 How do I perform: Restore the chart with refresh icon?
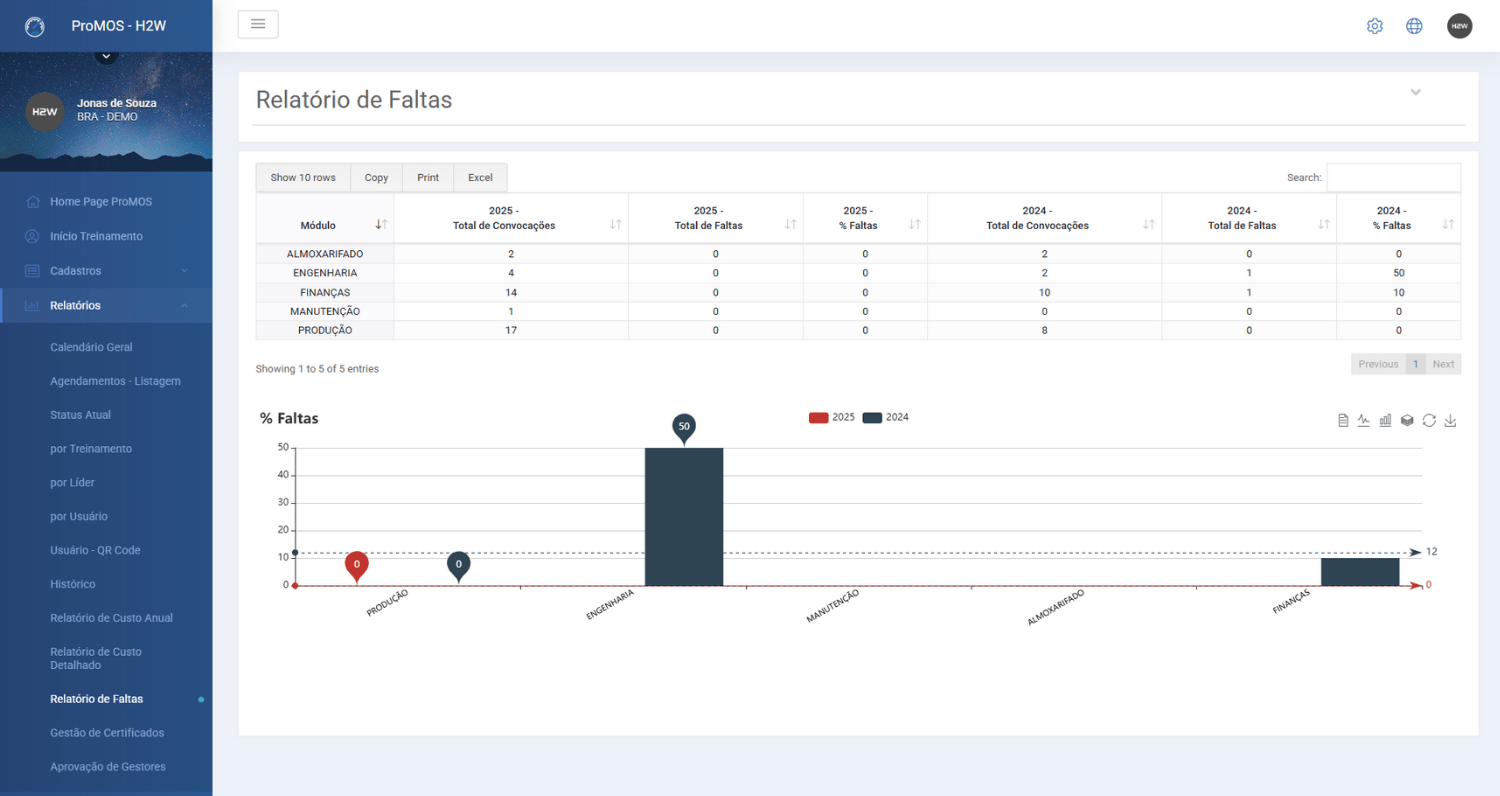pos(1429,420)
